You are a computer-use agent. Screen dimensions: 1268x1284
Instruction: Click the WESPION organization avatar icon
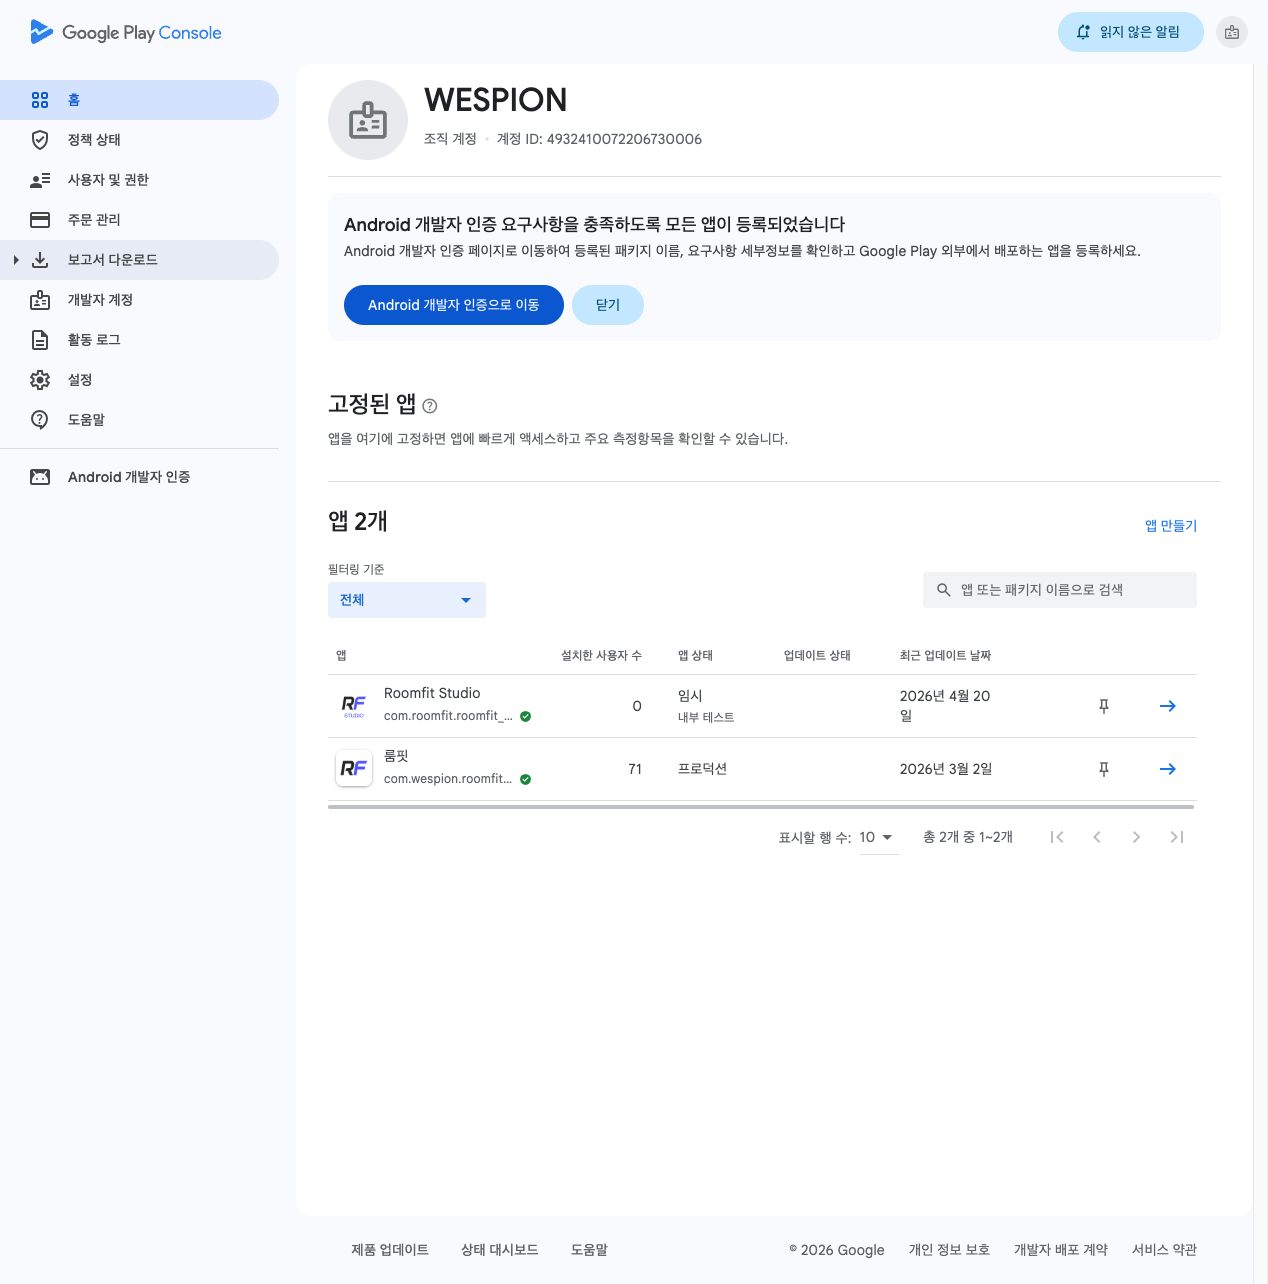tap(368, 120)
